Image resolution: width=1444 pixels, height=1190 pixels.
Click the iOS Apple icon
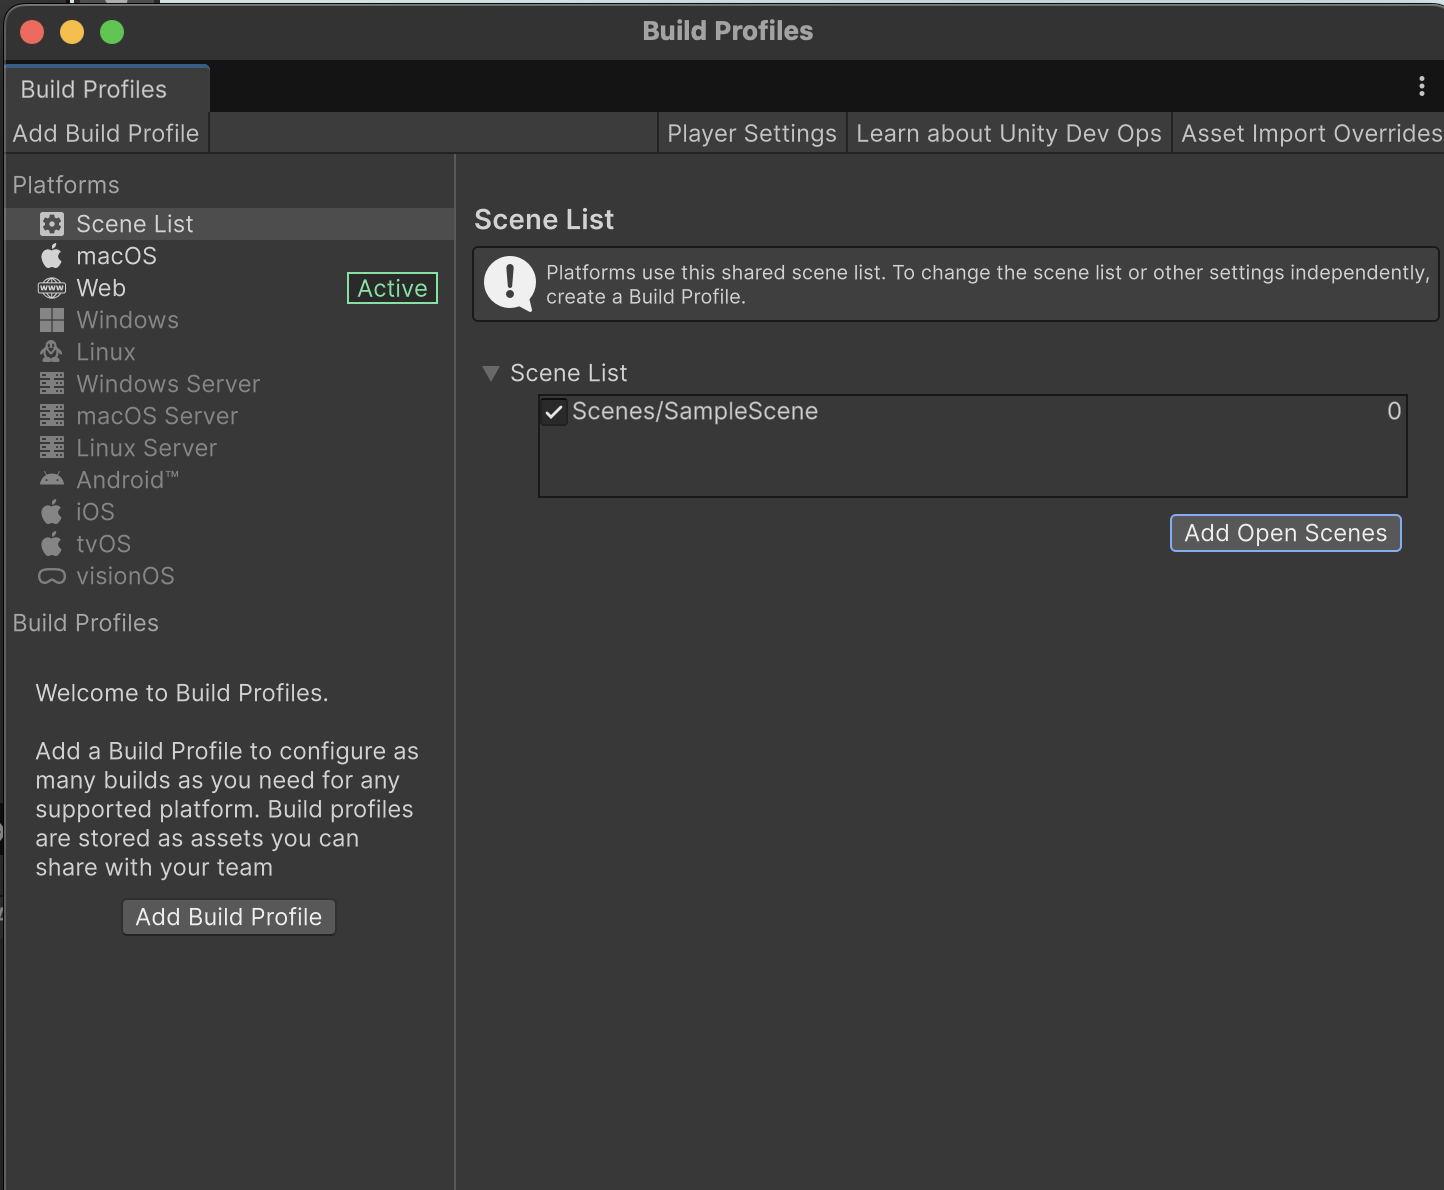point(52,512)
